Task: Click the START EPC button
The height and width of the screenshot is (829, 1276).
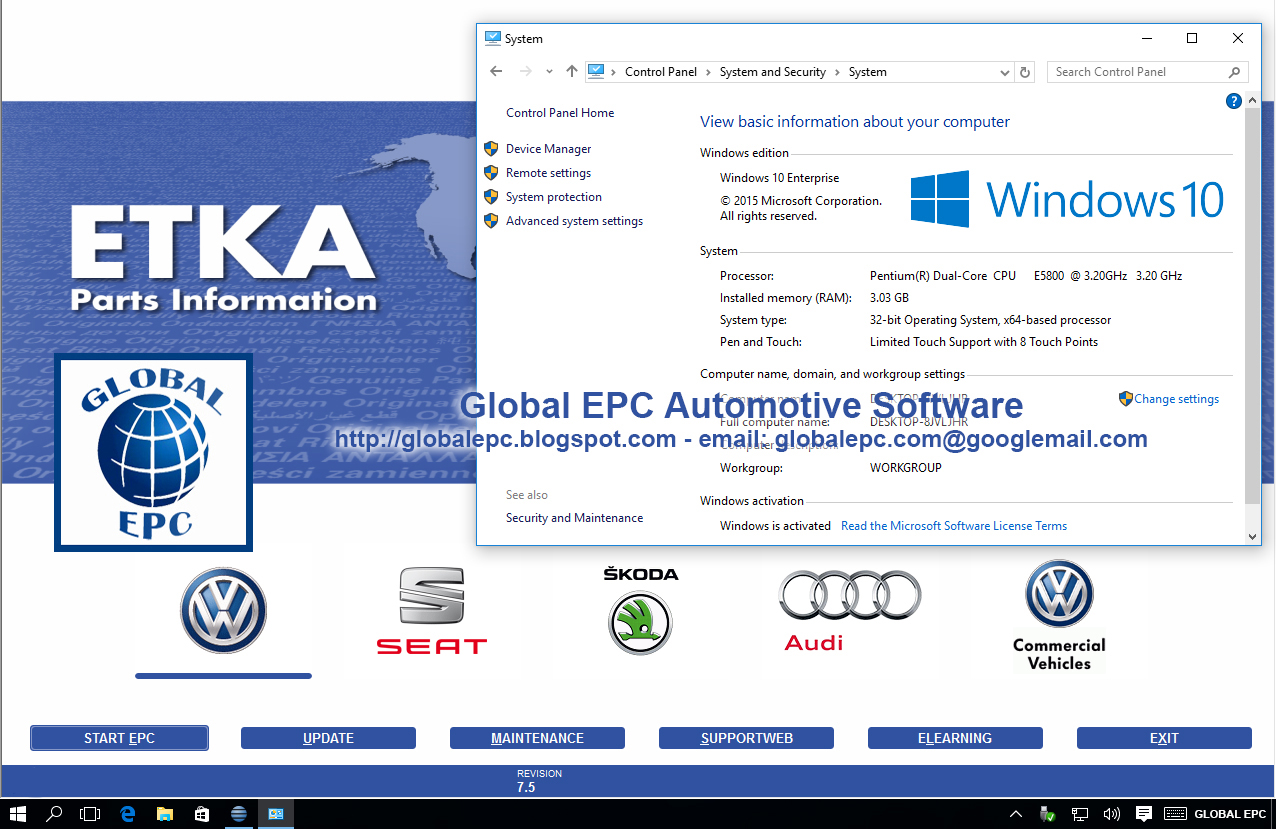Action: (x=119, y=738)
